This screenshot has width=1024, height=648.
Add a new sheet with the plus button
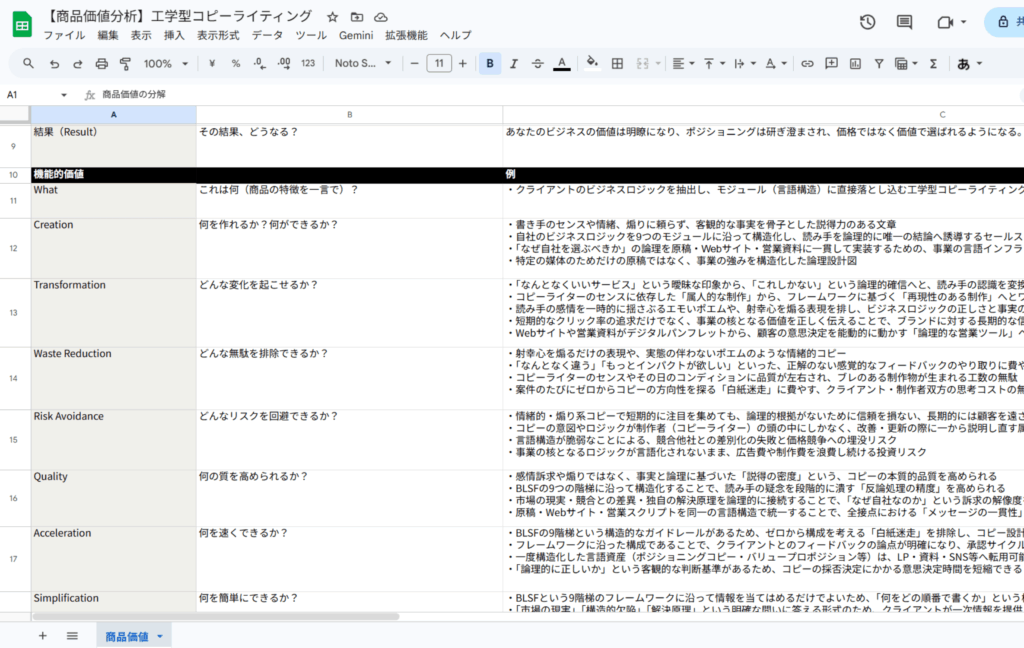point(42,634)
